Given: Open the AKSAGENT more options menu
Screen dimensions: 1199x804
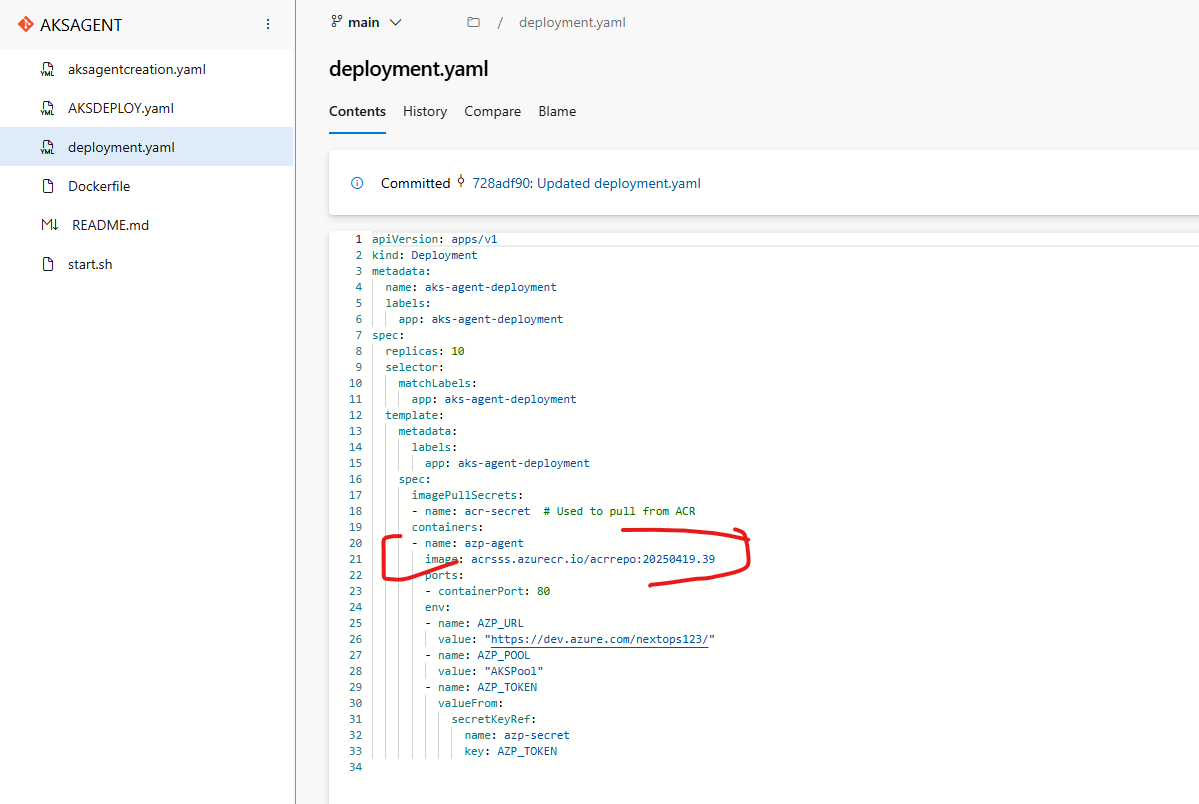Looking at the screenshot, I should 268,24.
